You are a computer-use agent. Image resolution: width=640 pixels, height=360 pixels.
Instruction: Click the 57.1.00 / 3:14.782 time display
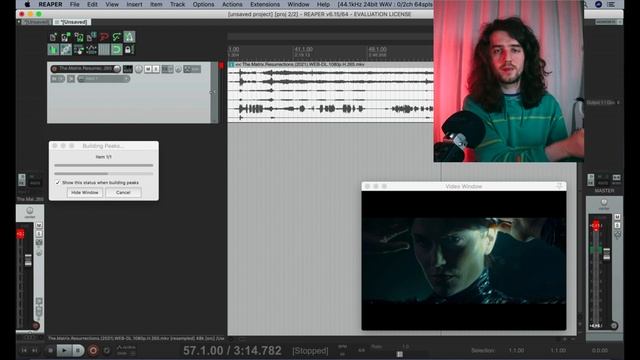tap(232, 351)
